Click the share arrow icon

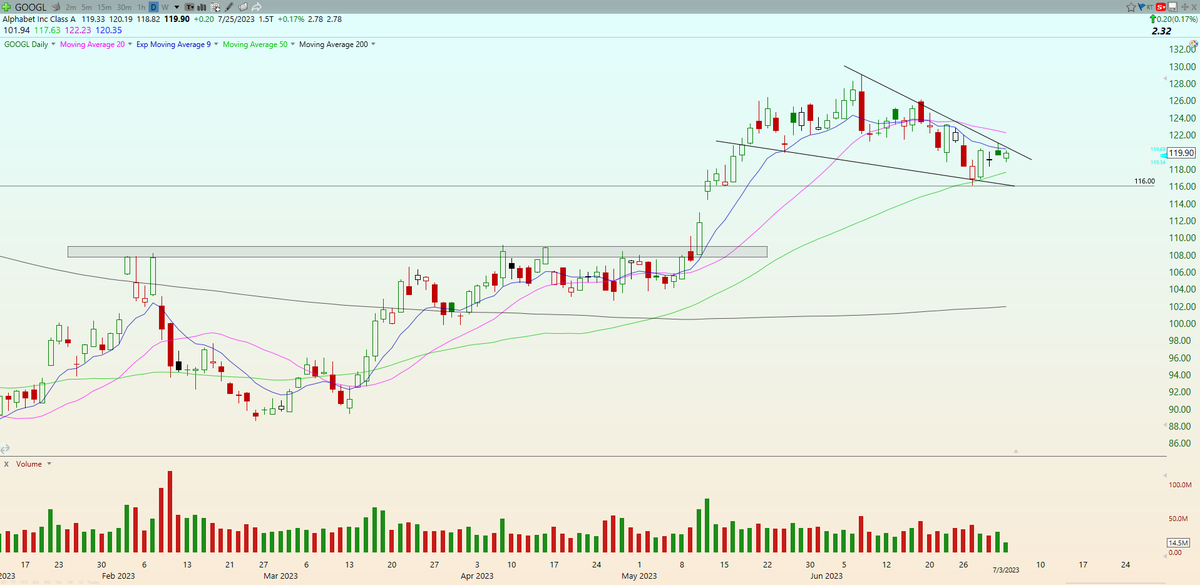click(x=256, y=7)
